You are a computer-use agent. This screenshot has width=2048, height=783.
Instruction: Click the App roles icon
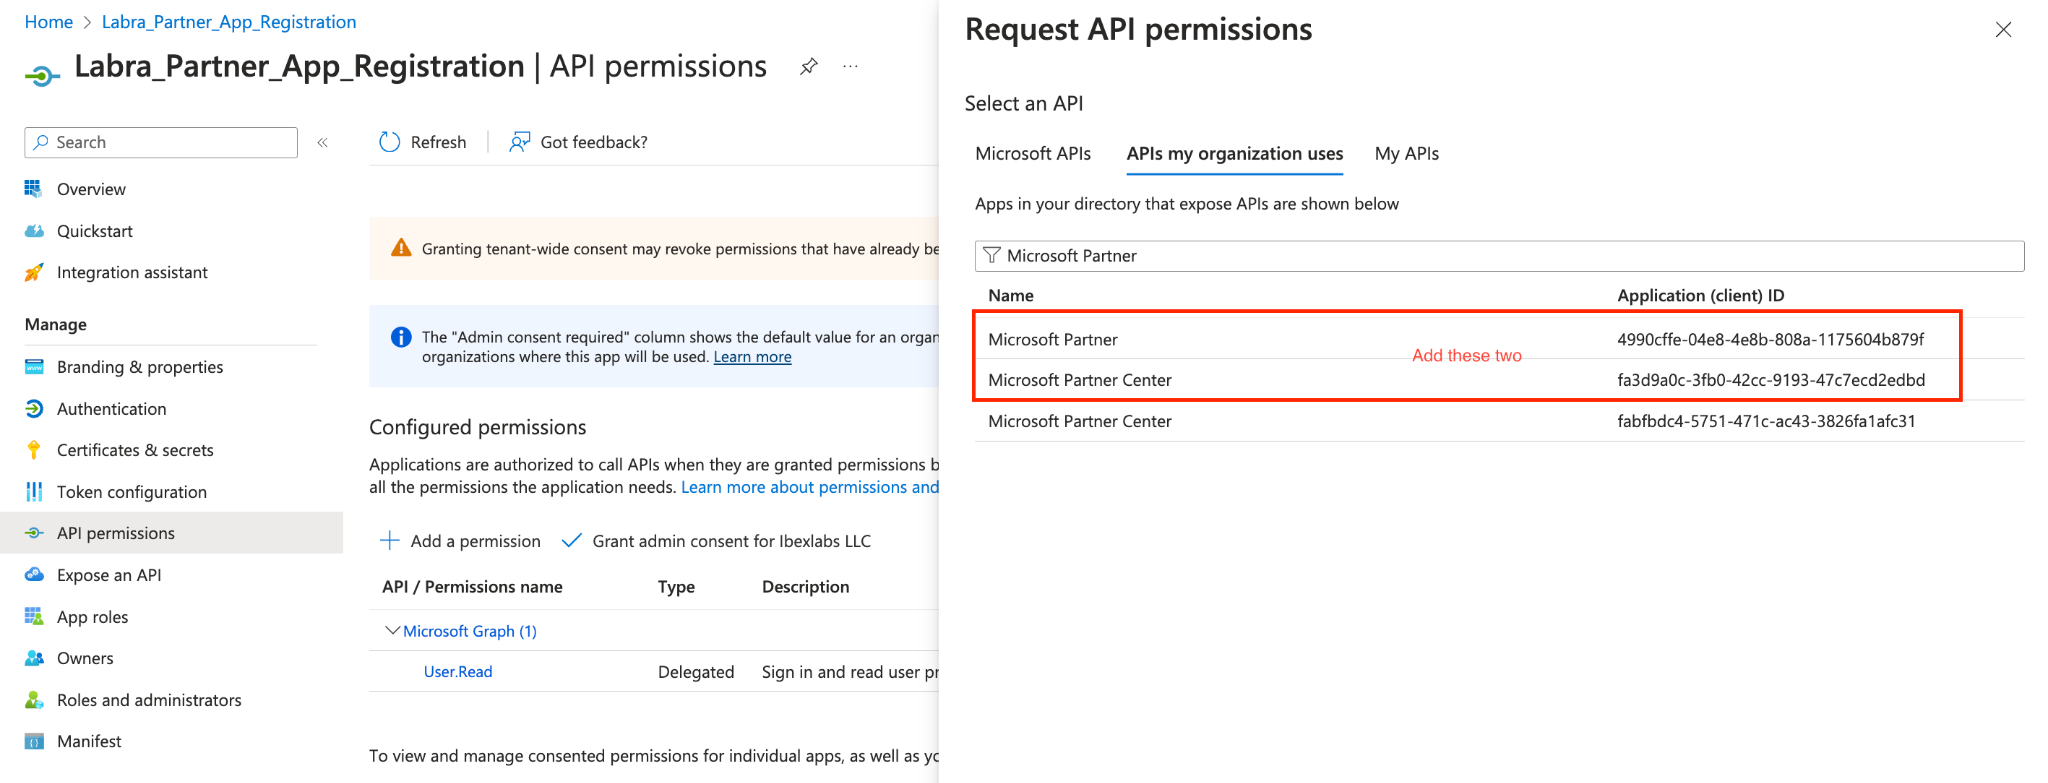click(x=34, y=616)
